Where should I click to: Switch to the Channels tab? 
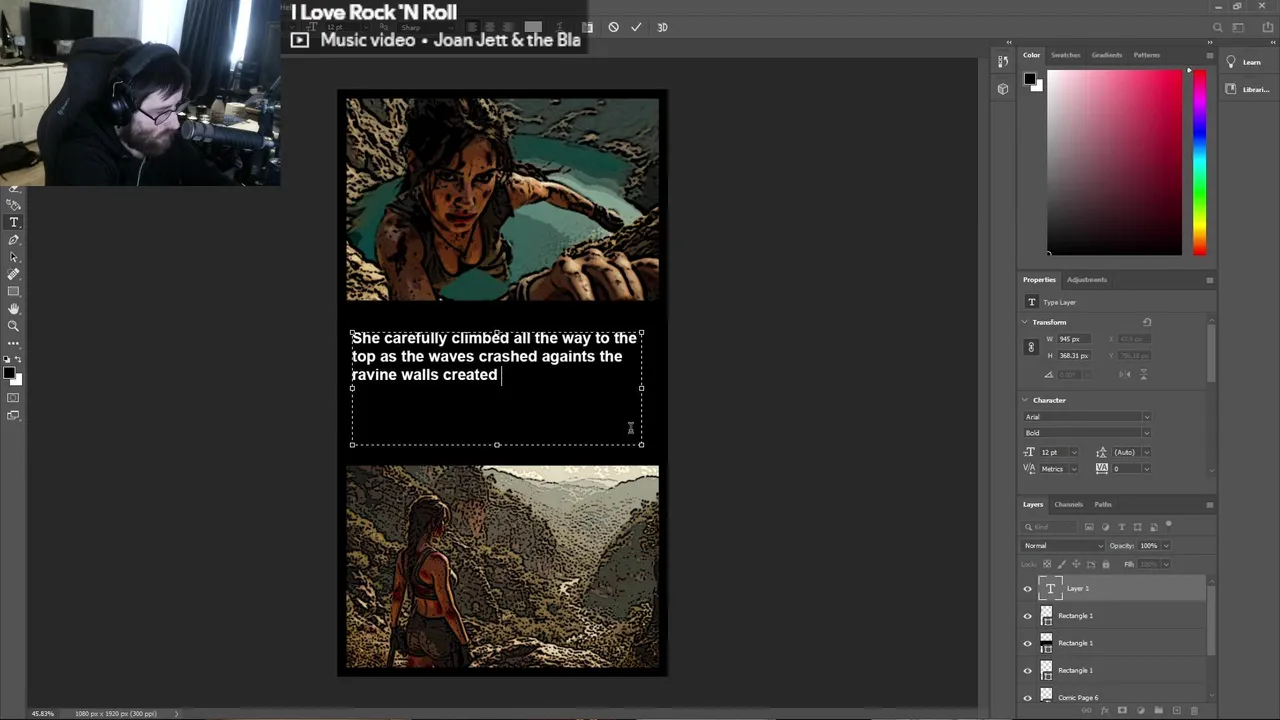[1068, 505]
